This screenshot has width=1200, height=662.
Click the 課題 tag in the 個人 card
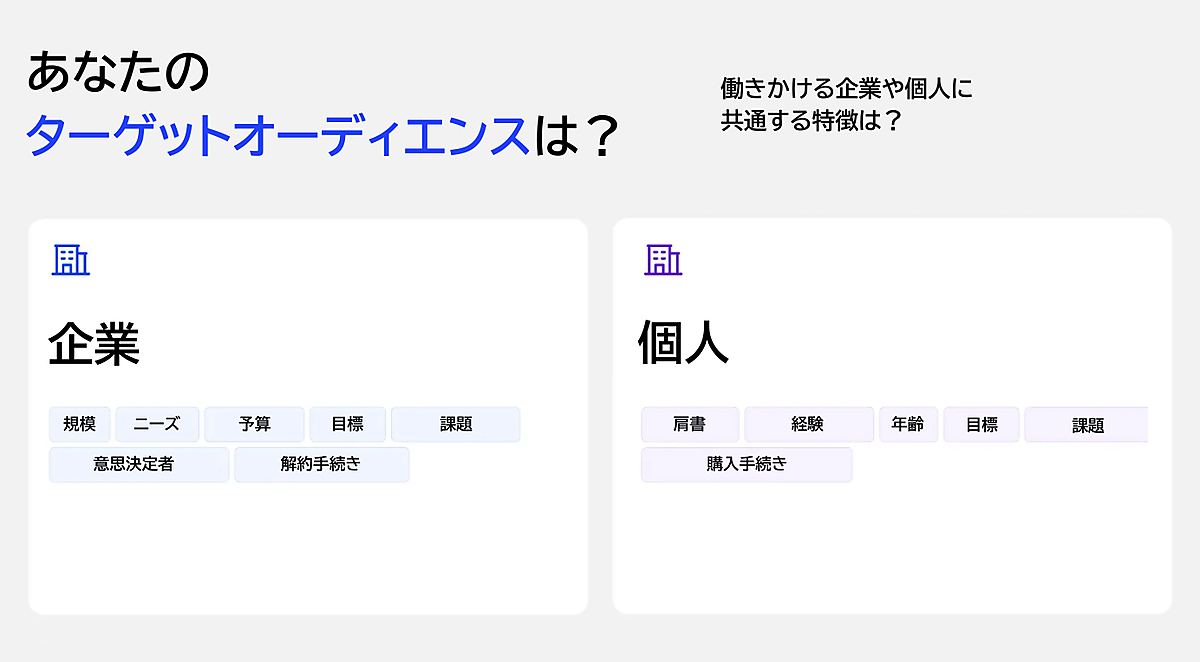1087,425
